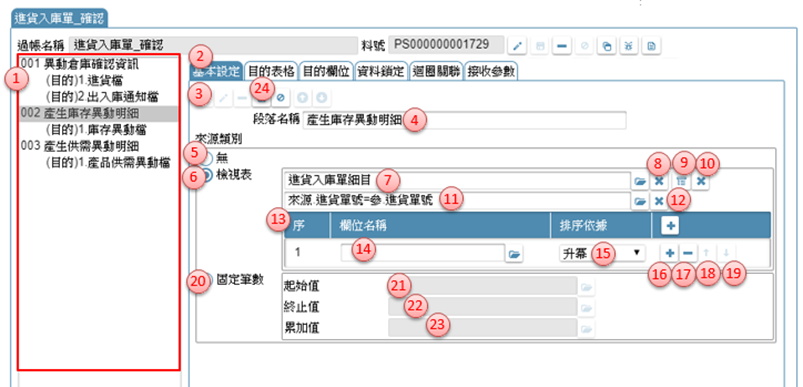Click the round up-arrow icon in section toolbar
The width and height of the screenshot is (803, 387).
click(x=303, y=97)
